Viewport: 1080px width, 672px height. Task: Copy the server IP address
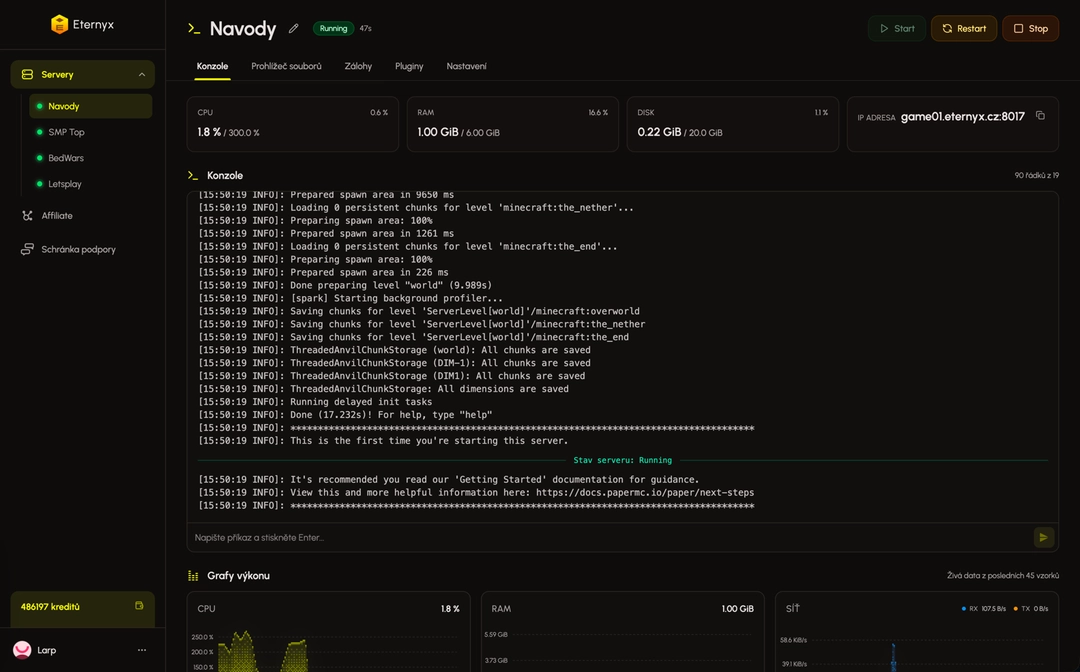1040,116
